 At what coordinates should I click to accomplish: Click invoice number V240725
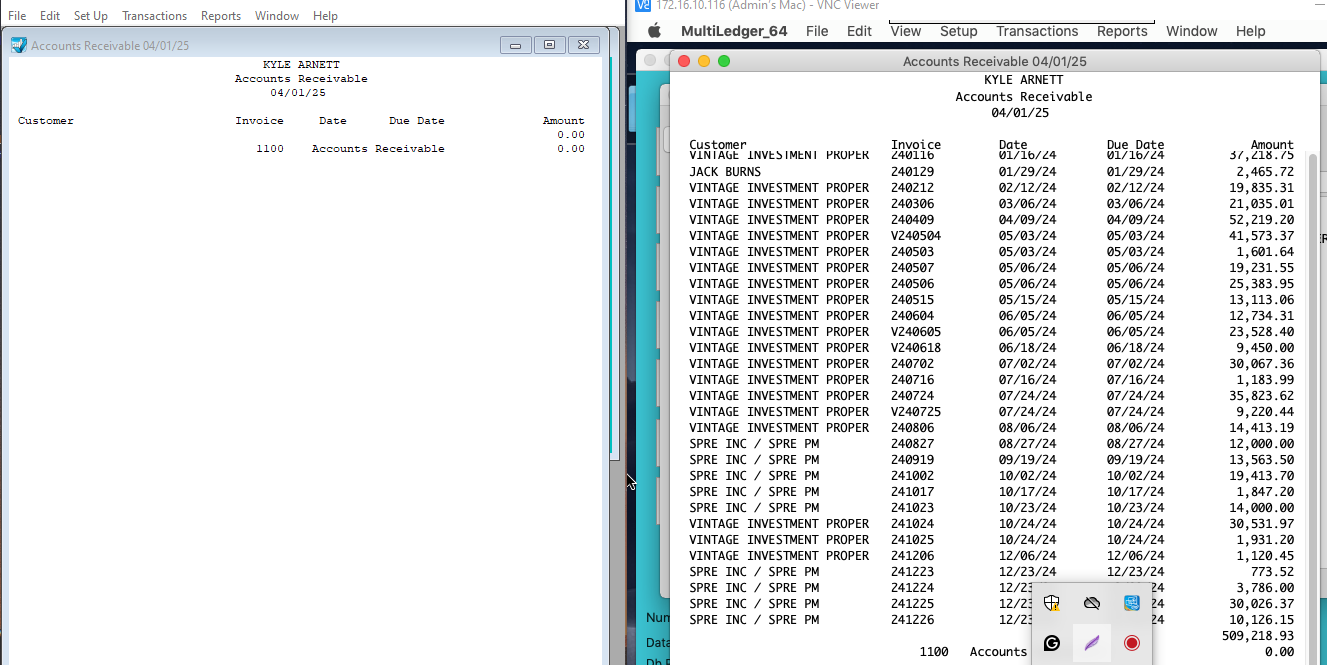click(x=916, y=412)
